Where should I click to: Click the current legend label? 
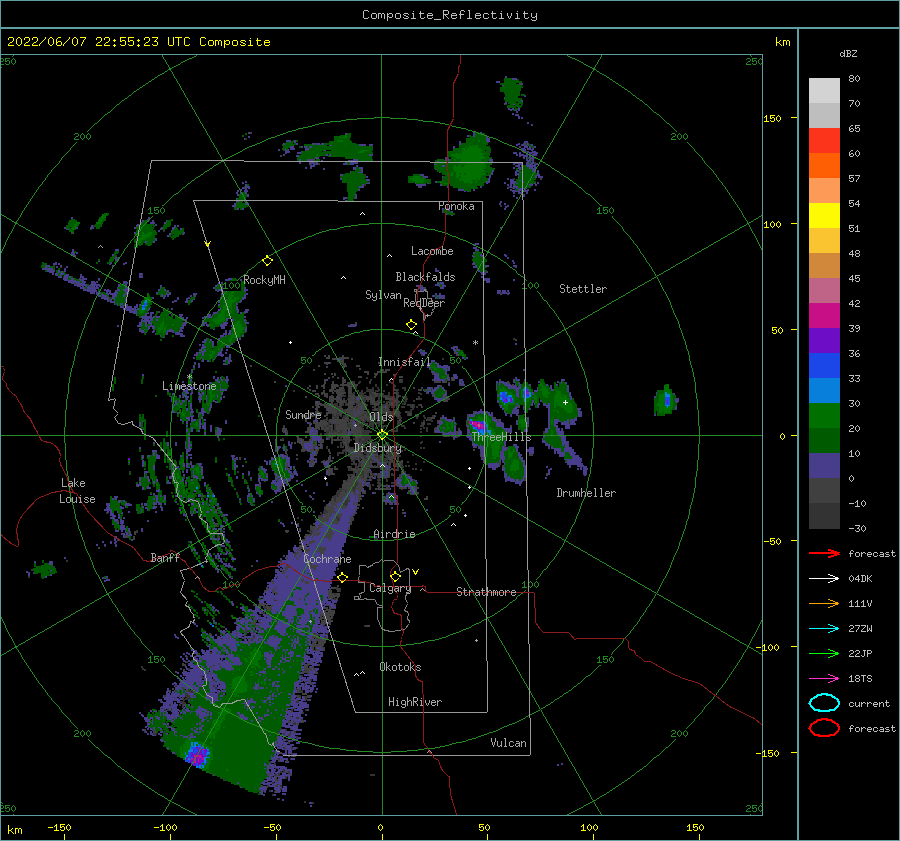coord(869,703)
